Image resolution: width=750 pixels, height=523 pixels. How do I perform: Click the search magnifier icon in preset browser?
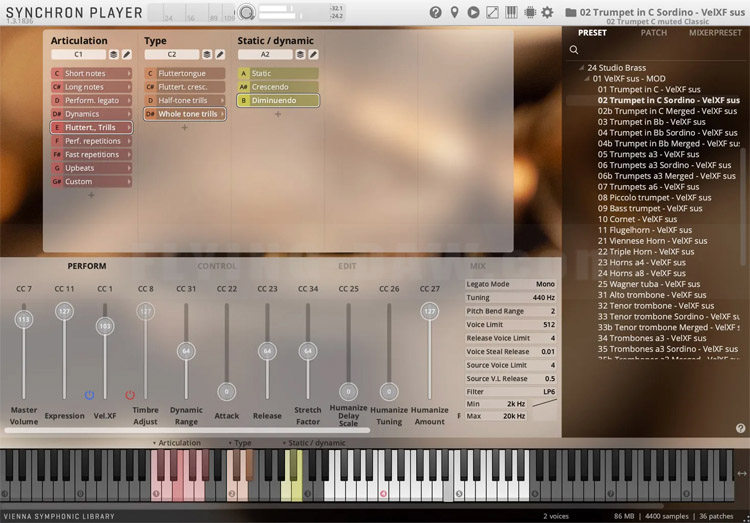574,50
